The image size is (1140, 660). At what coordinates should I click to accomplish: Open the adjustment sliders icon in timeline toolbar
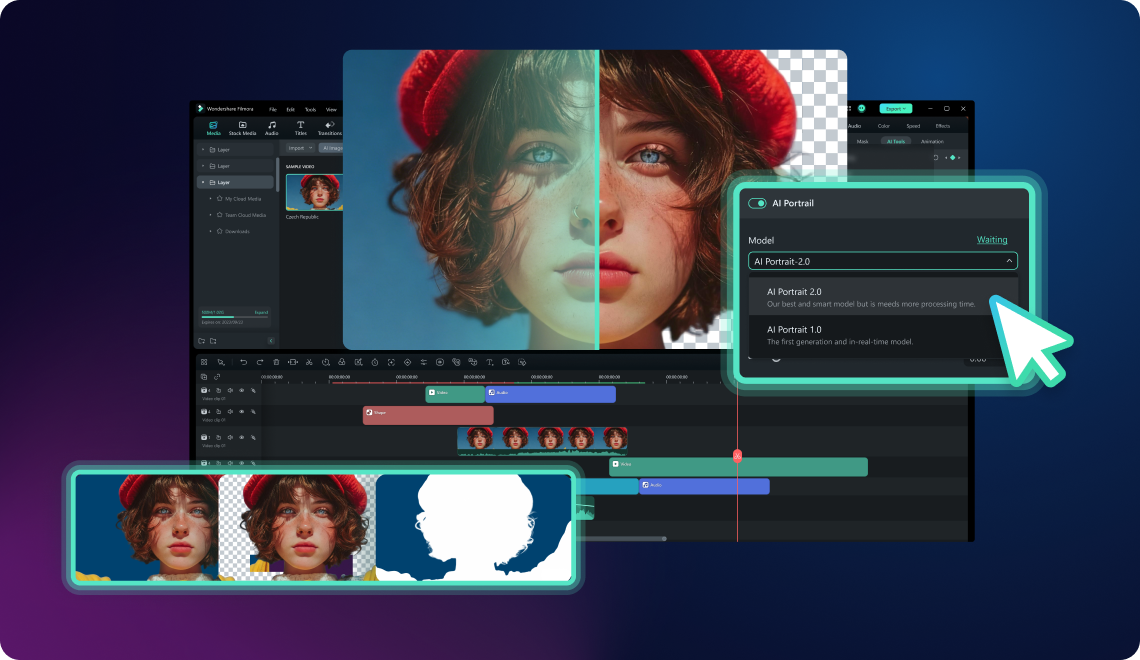(424, 362)
